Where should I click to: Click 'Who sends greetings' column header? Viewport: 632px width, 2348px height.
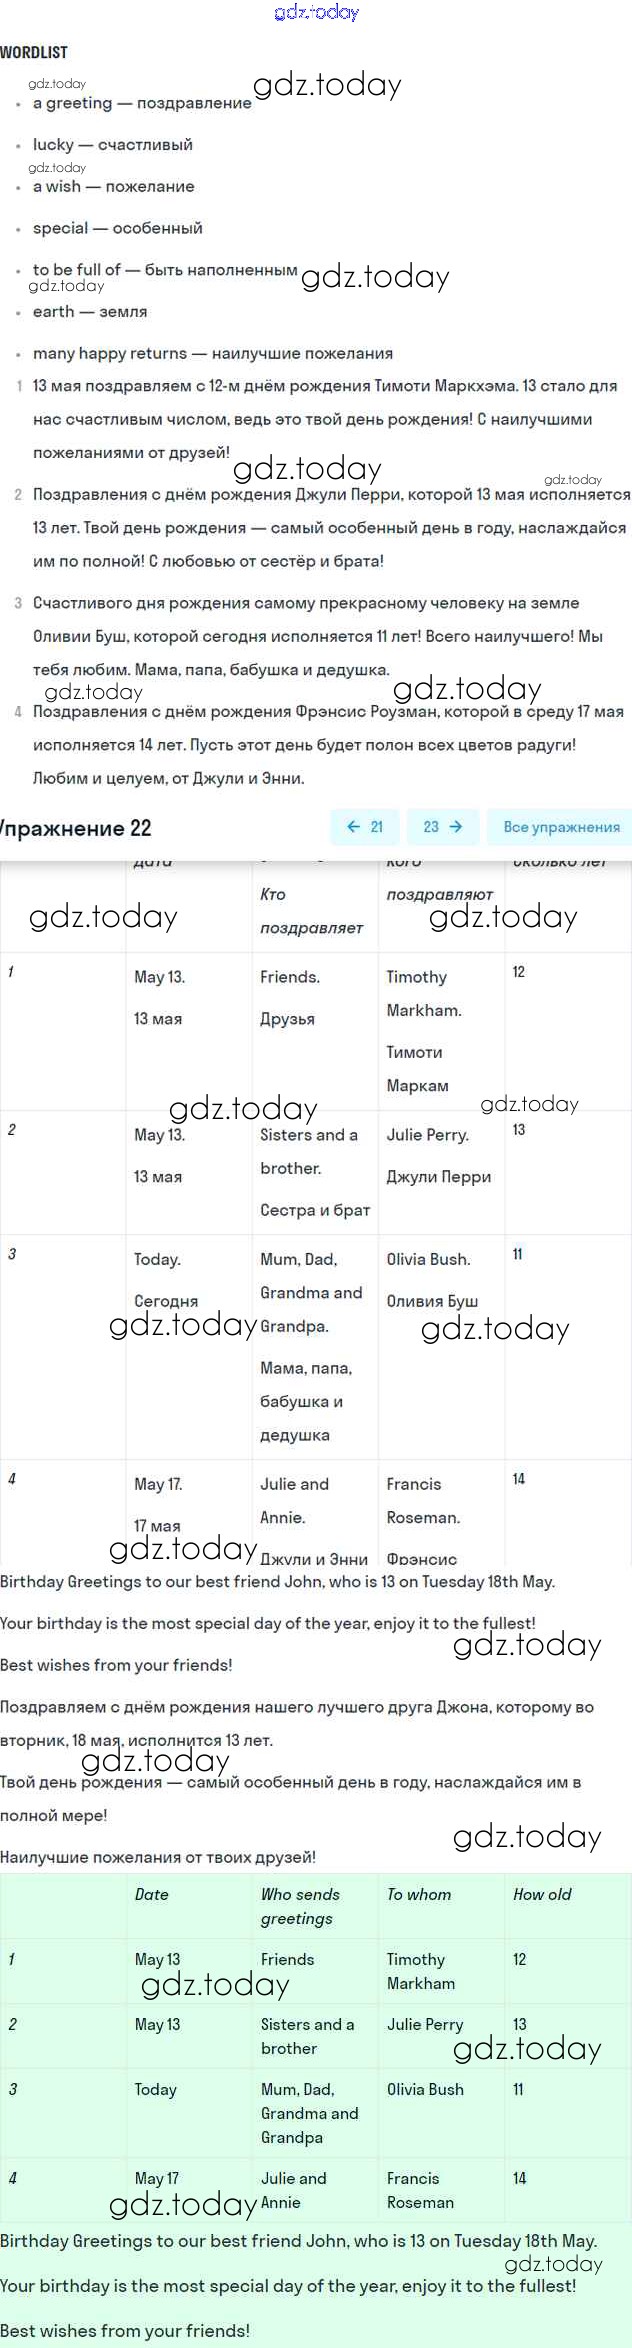click(x=300, y=1906)
